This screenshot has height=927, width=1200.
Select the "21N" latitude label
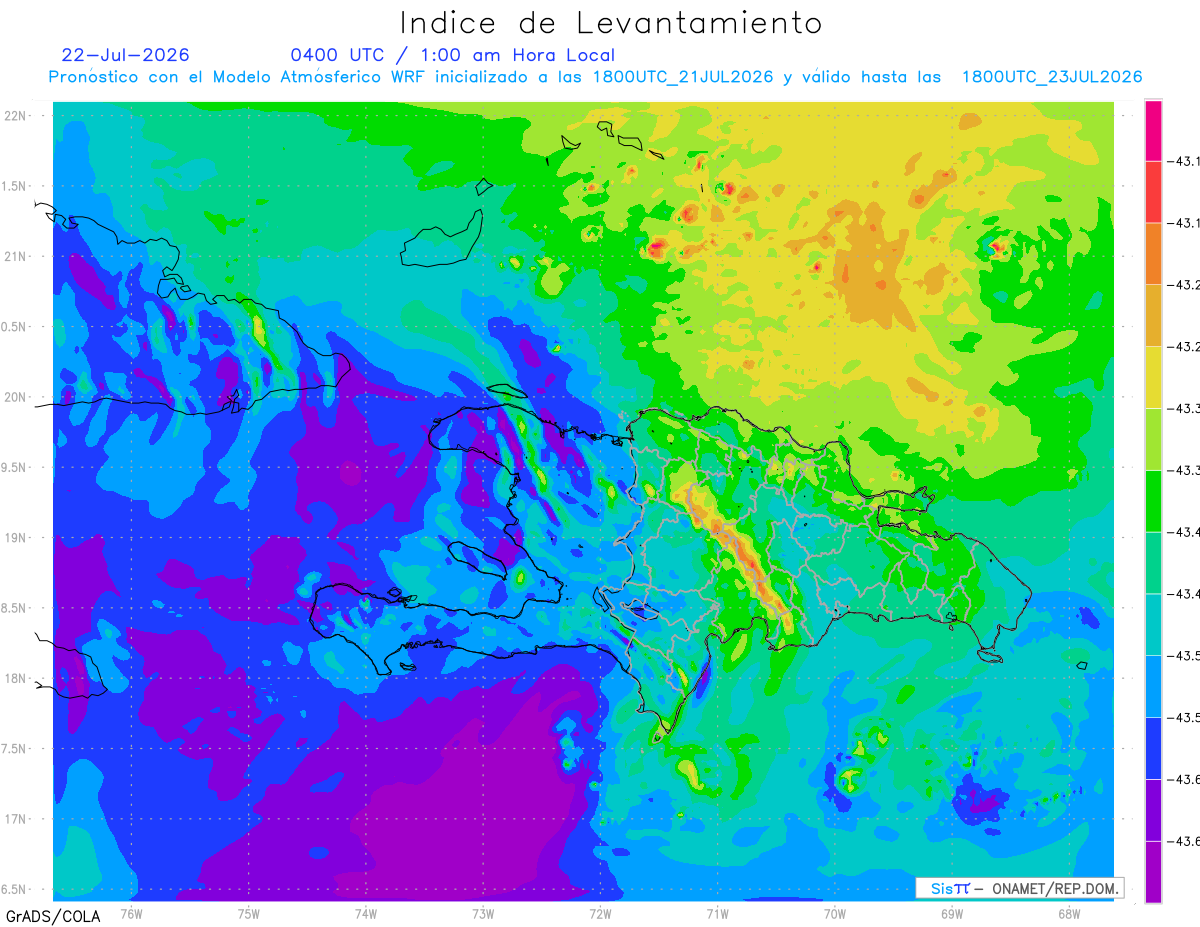coord(15,257)
